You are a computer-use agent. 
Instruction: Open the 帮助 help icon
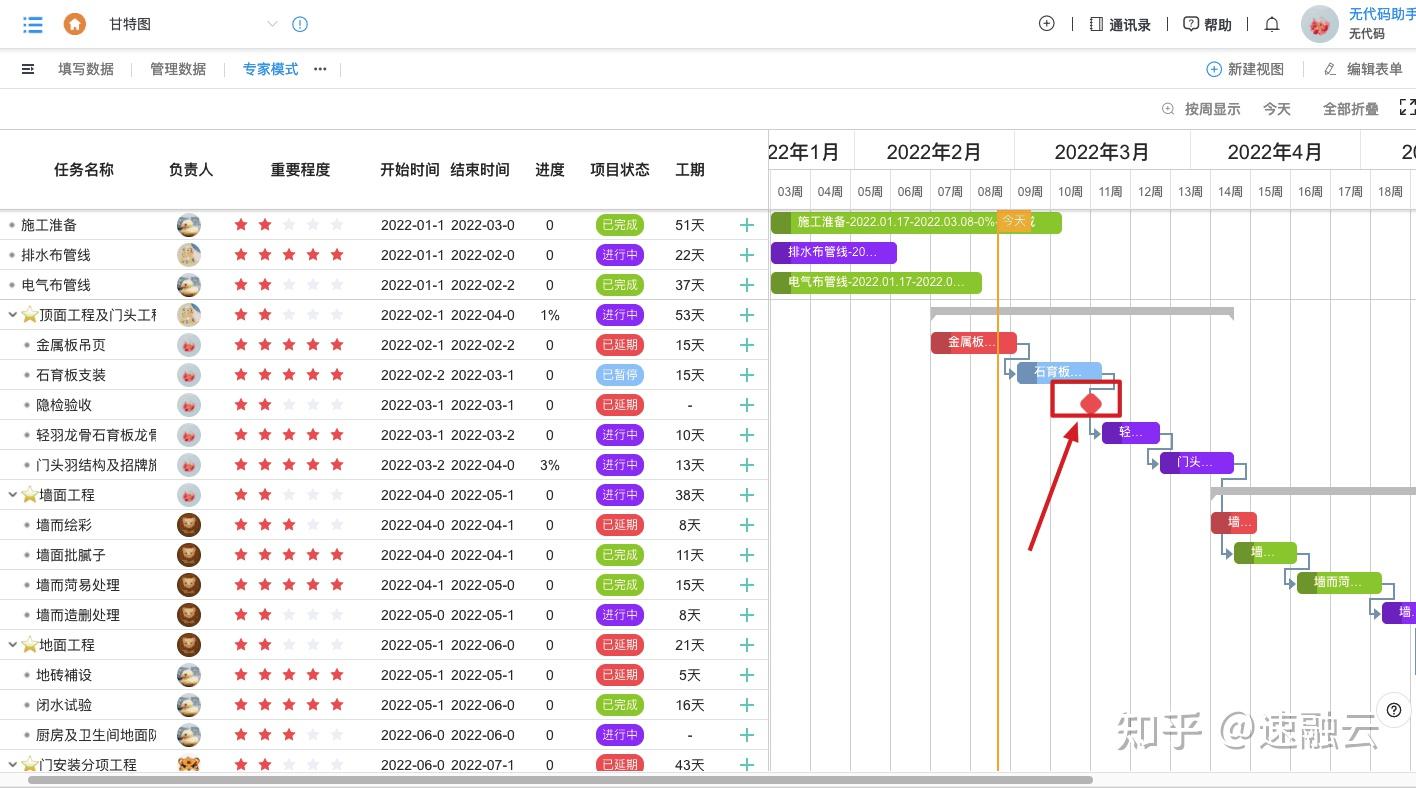pos(1189,24)
